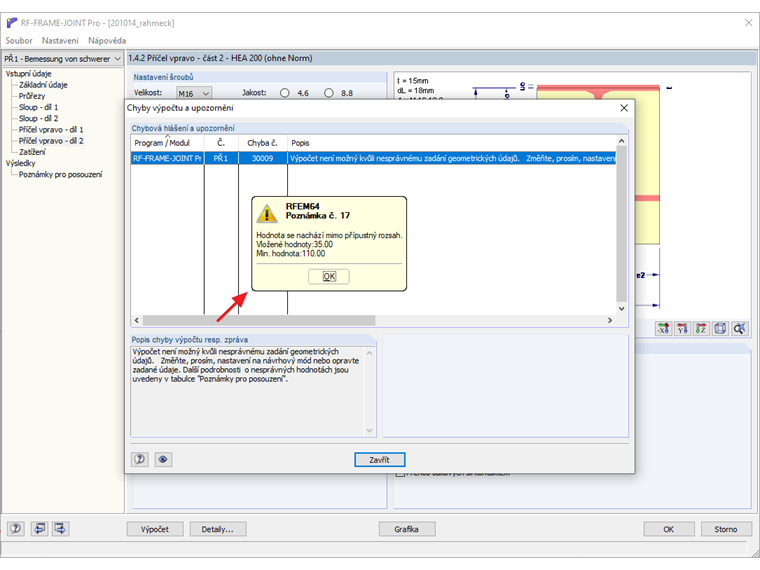Viewport: 760px width, 570px height.
Task: Click the error table vertical scrollbar thumb
Action: tap(621, 224)
